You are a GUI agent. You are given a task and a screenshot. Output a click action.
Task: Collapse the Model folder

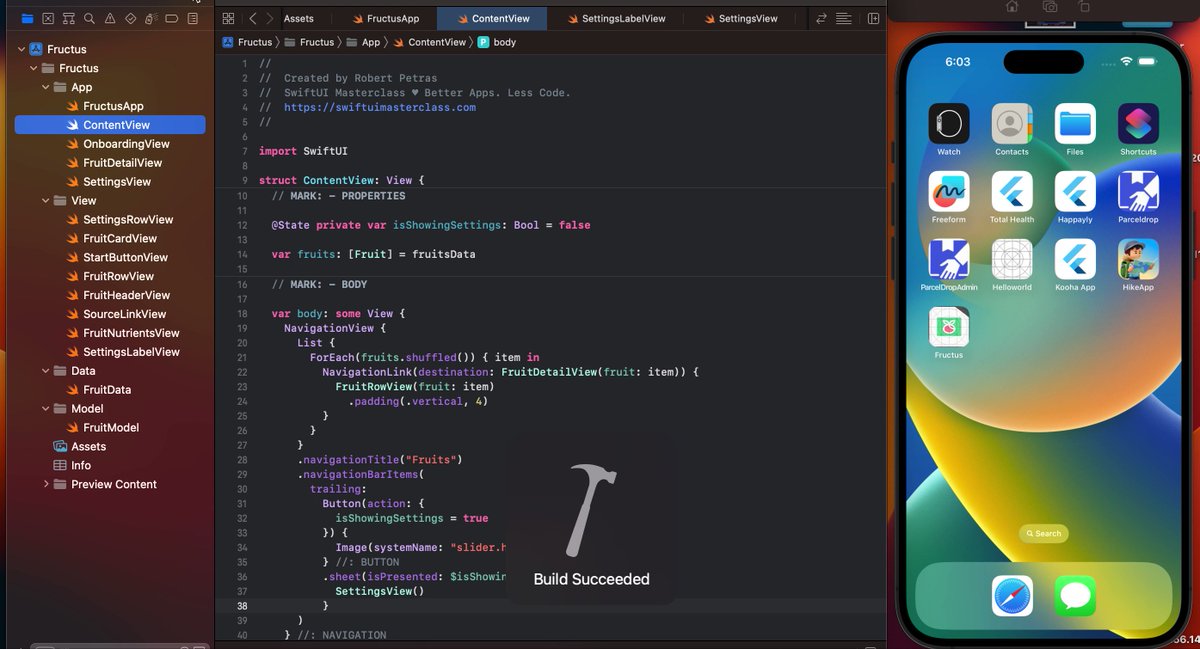[46, 409]
